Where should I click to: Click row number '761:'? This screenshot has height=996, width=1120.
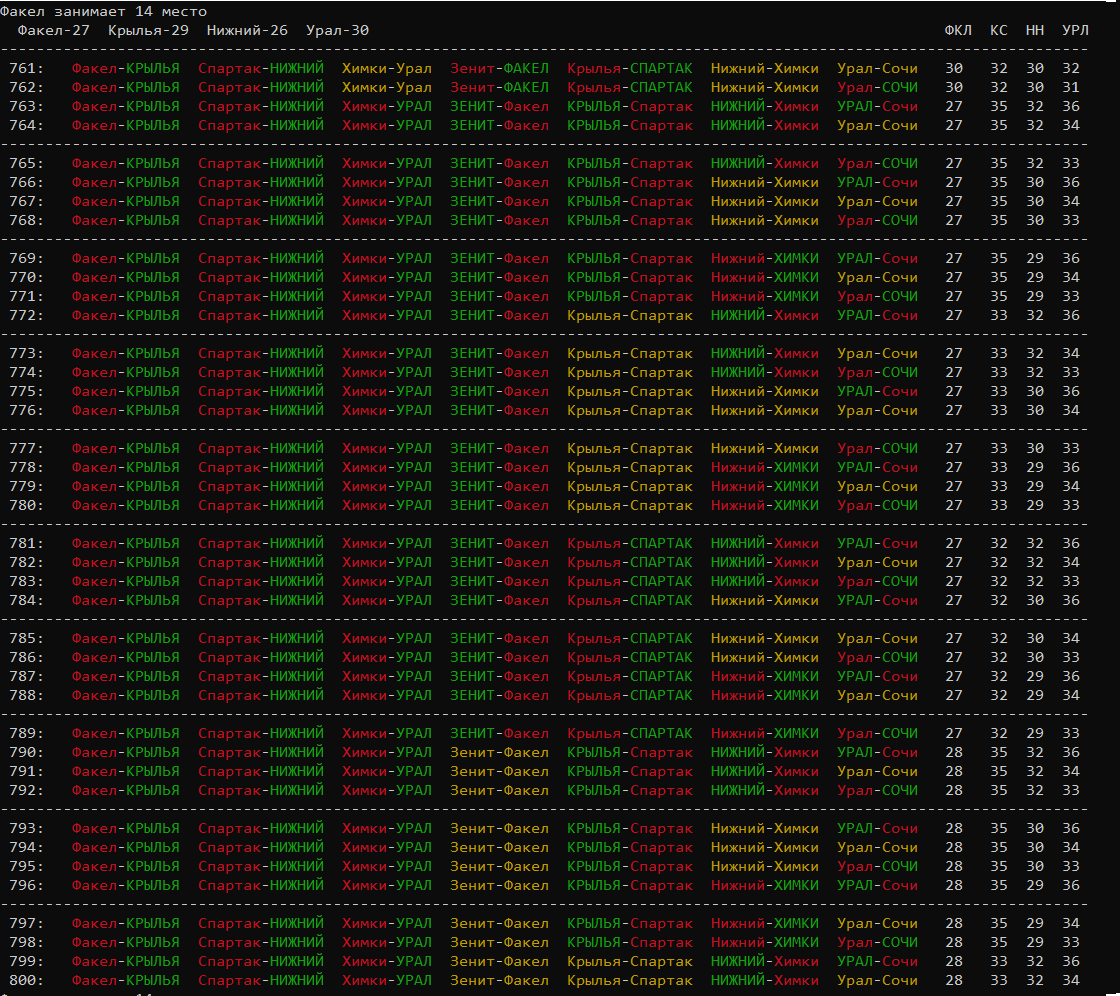(x=26, y=69)
